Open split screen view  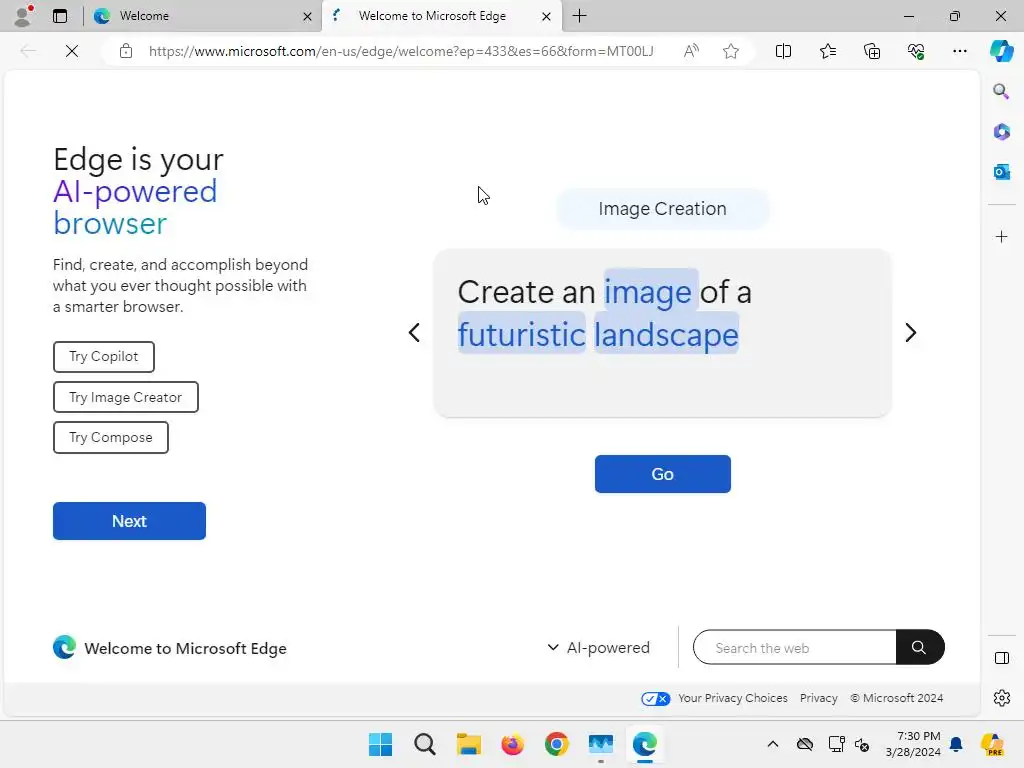coord(783,51)
